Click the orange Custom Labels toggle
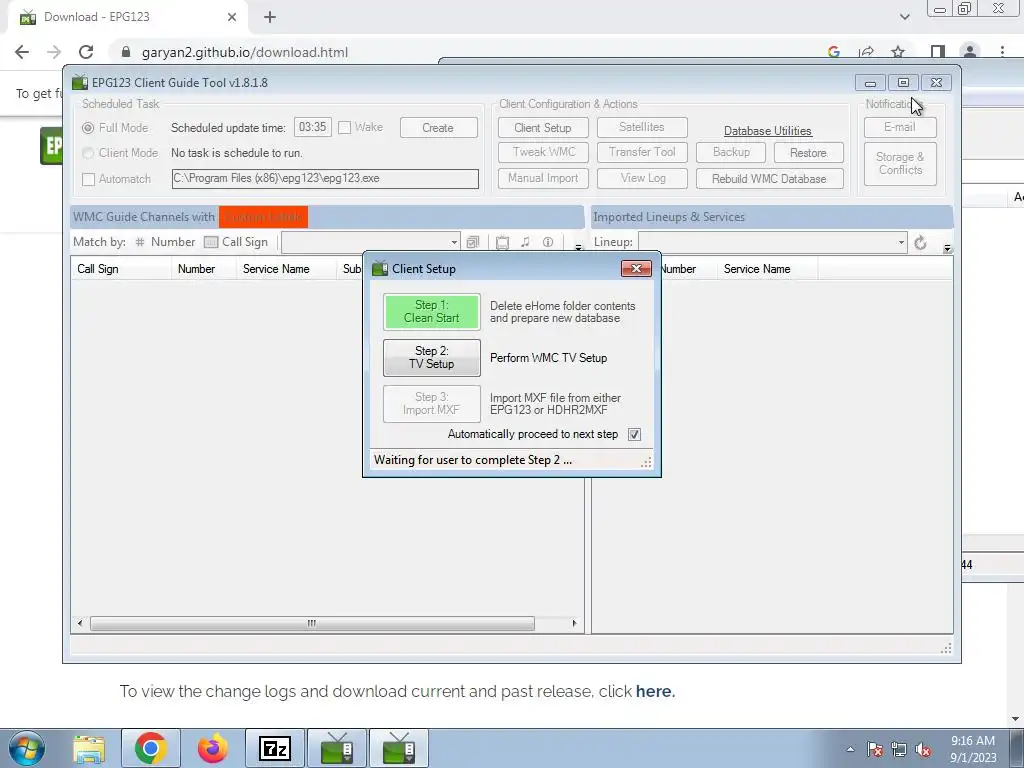Screen dimensions: 1024x768 263,217
